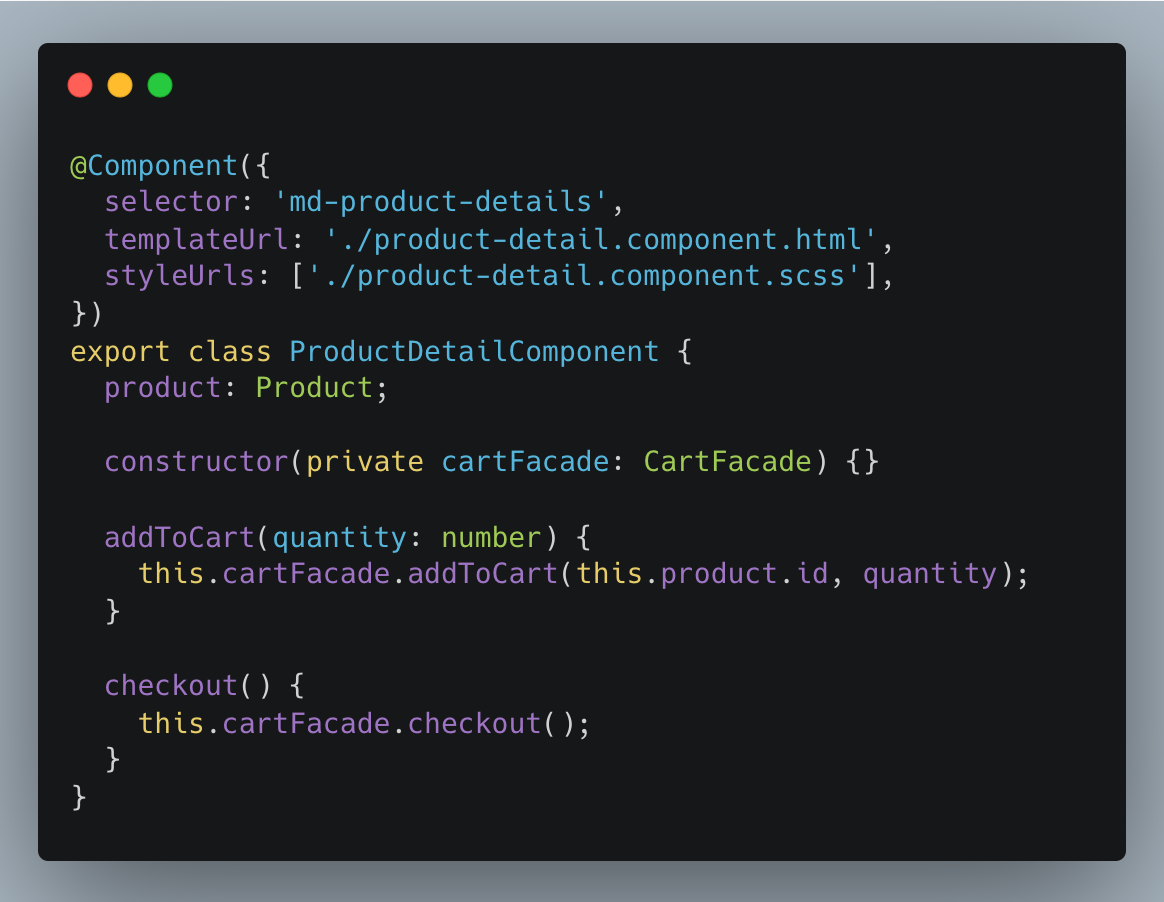Click the CartFacade type in constructor
This screenshot has height=902, width=1164.
[727, 462]
